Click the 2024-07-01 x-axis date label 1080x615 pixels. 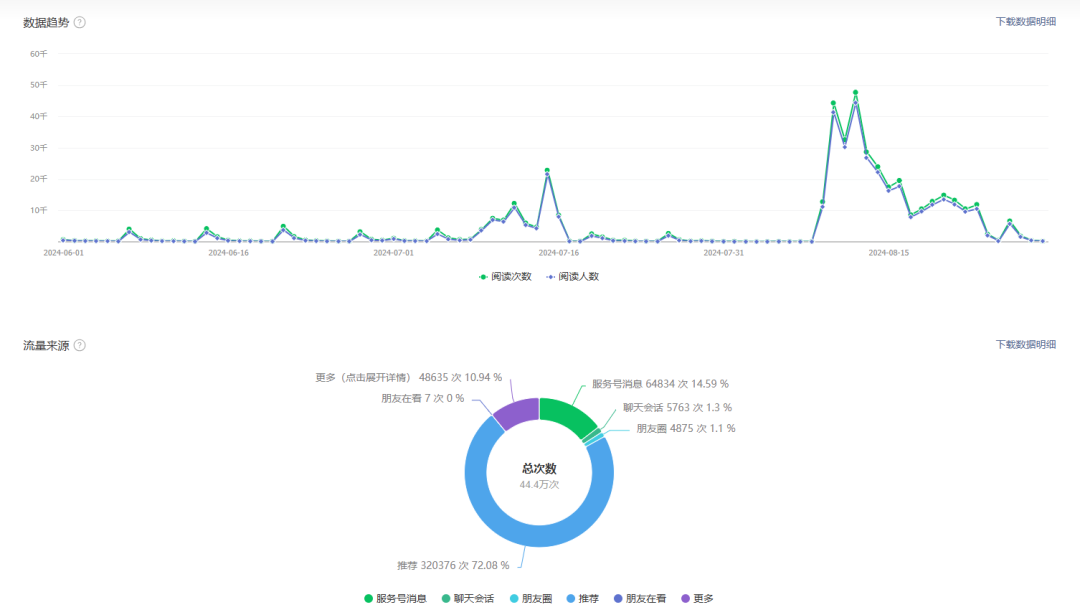tap(393, 253)
